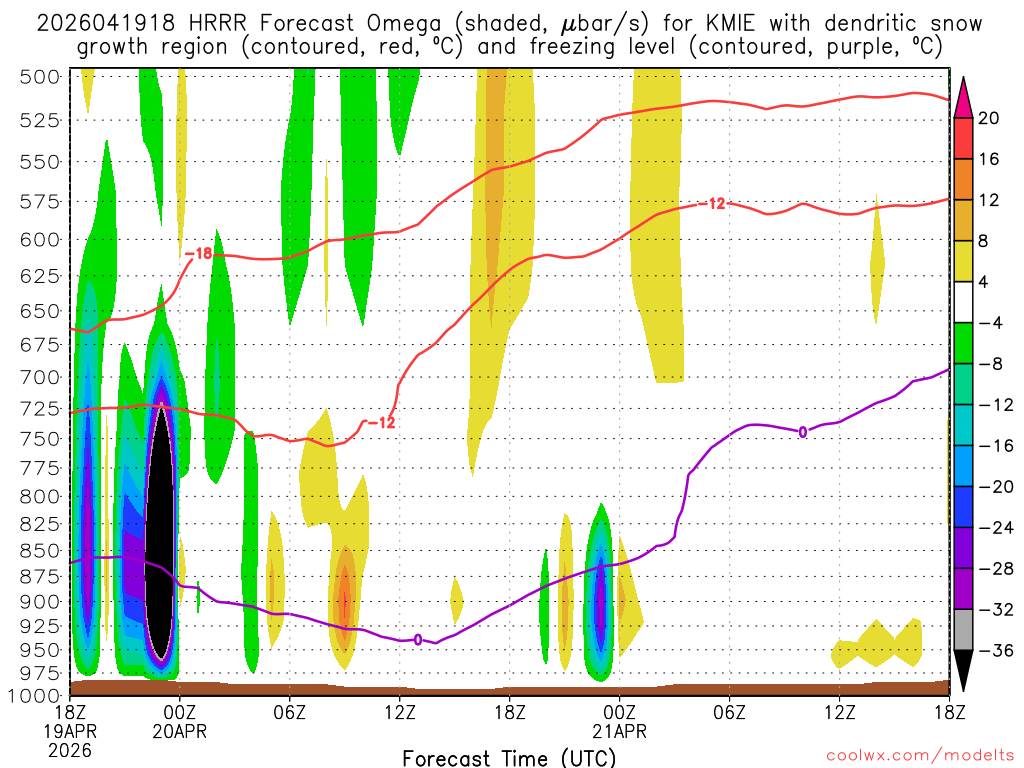The image size is (1024, 768).
Task: Click the 00Z tick label above 20APR
Action: tap(180, 712)
